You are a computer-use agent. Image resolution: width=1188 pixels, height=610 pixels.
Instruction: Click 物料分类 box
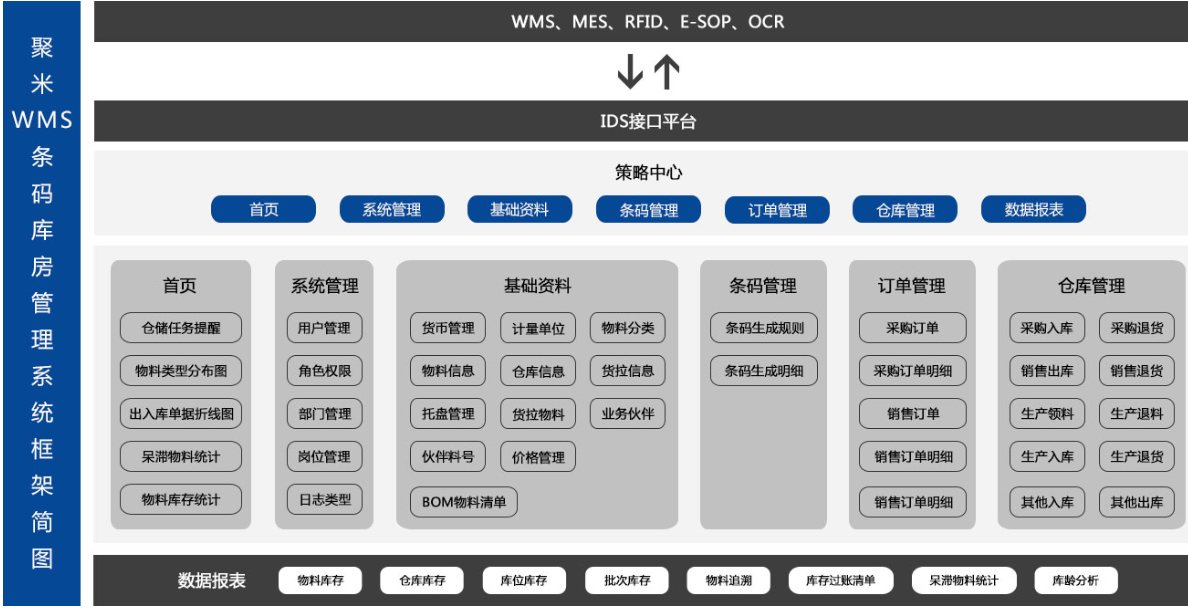pos(627,328)
